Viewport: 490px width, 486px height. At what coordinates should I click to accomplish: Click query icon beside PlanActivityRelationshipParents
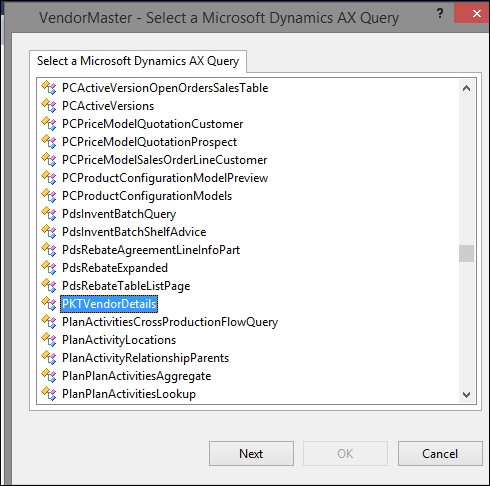pyautogui.click(x=49, y=358)
